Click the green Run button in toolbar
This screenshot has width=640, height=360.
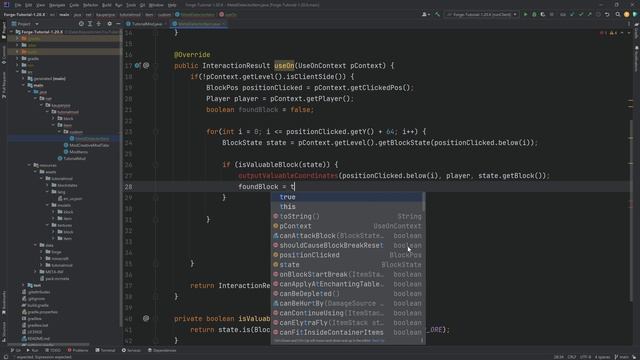pyautogui.click(x=525, y=14)
